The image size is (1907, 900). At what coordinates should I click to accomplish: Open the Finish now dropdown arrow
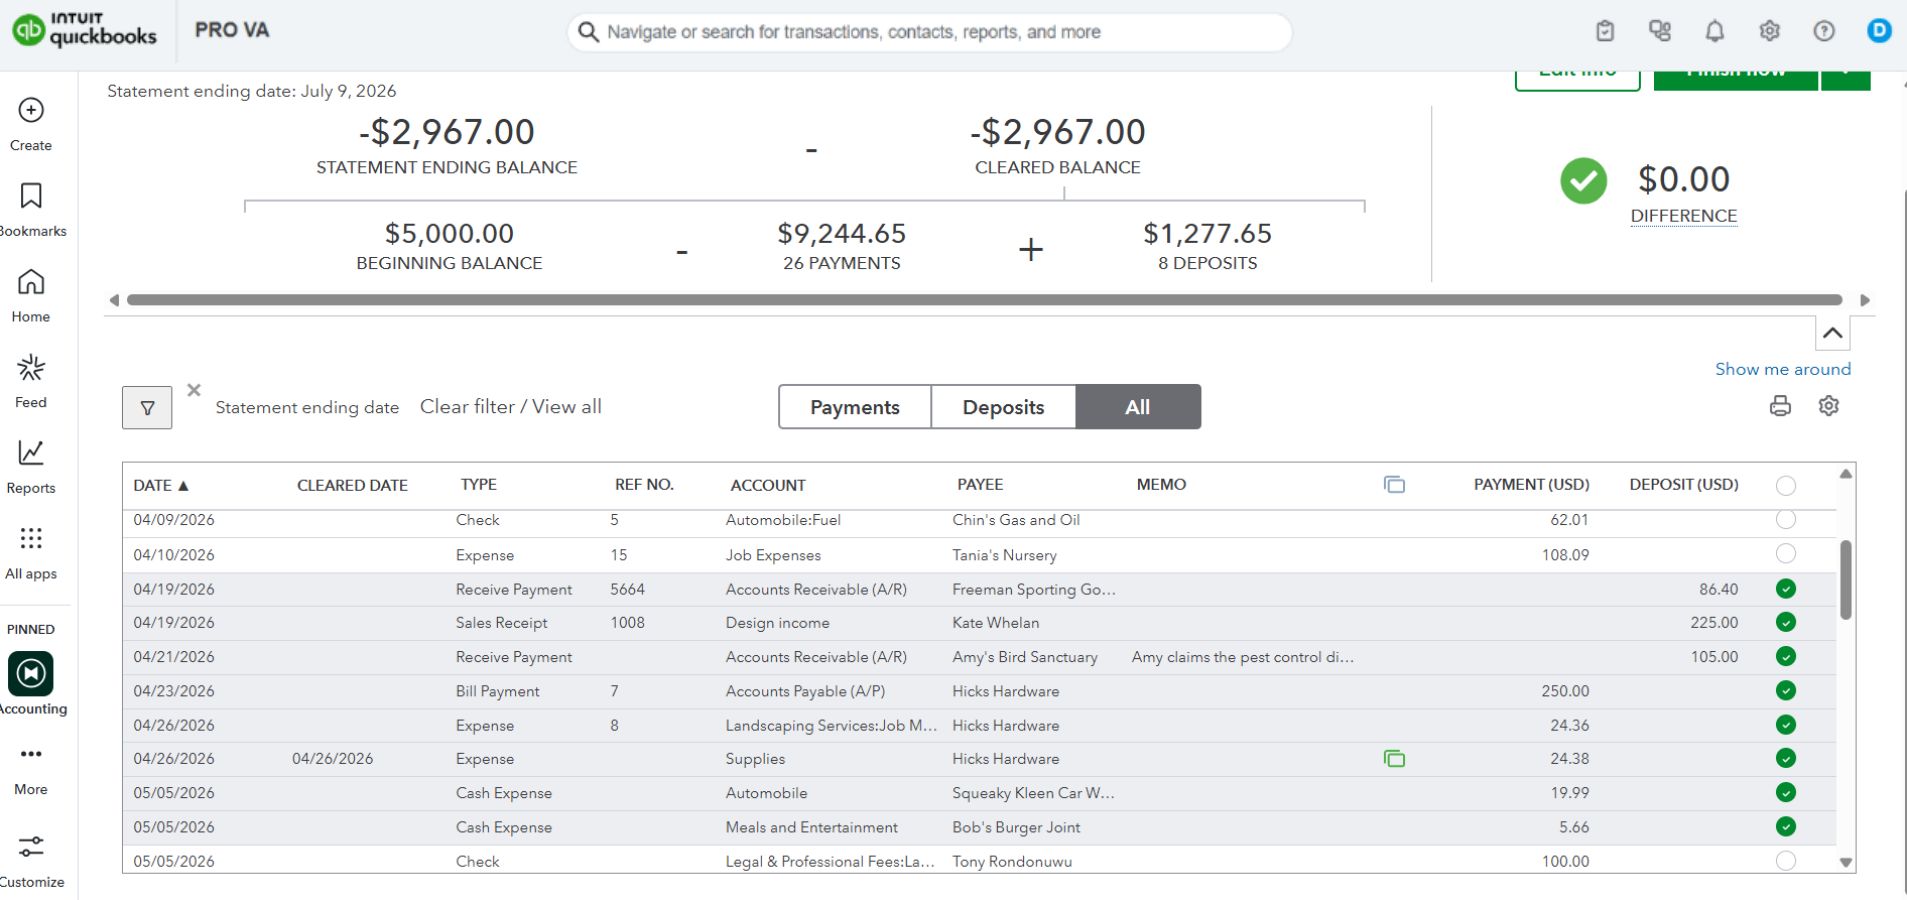click(x=1846, y=76)
